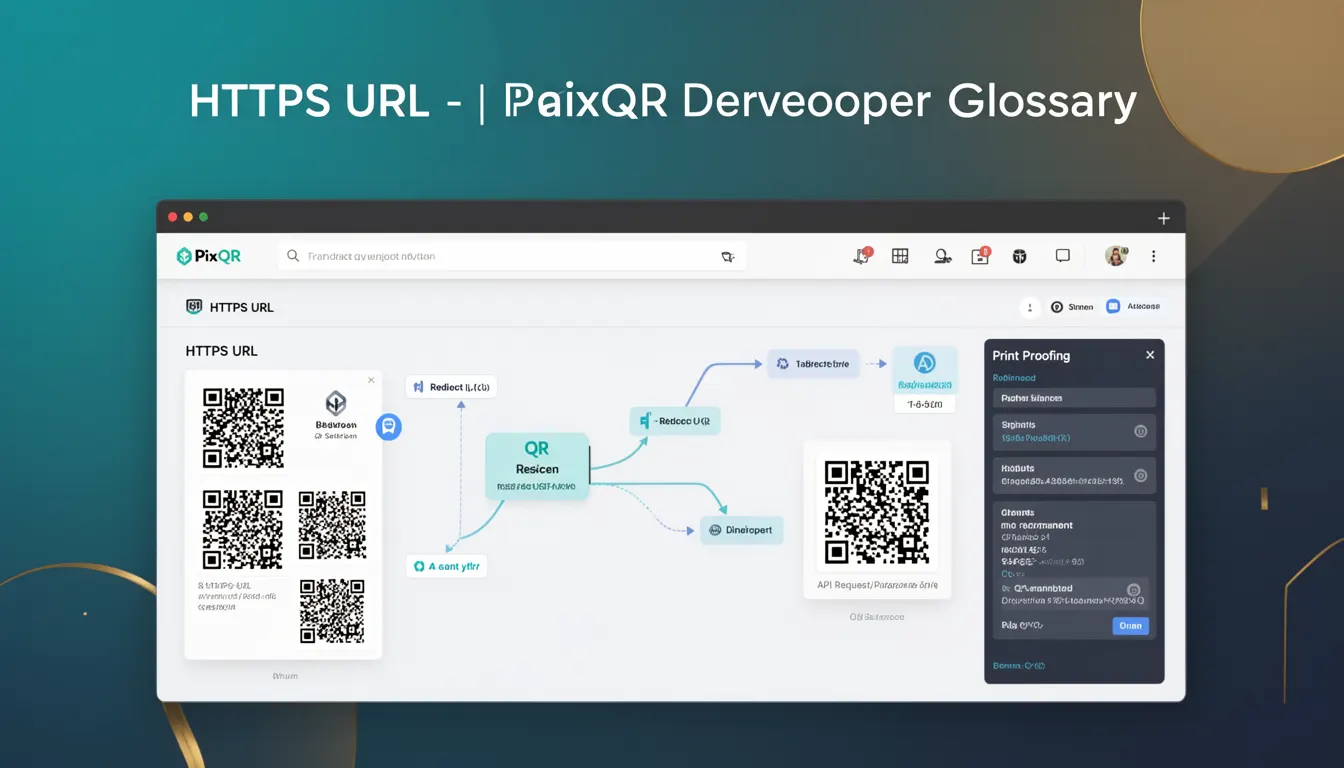Open header kebab menu next to avatar
This screenshot has width=1344, height=768.
pyautogui.click(x=1153, y=256)
